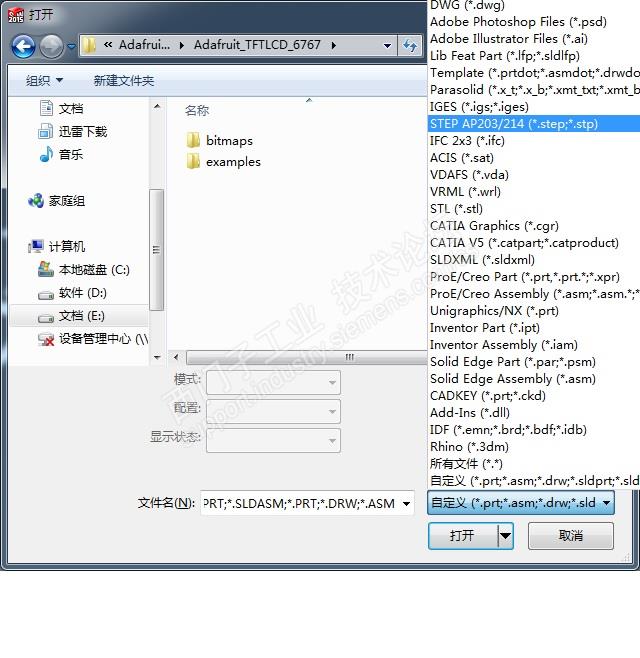This screenshot has width=640, height=658.
Task: Choose Template (*.prtdot) file type
Action: click(x=533, y=73)
